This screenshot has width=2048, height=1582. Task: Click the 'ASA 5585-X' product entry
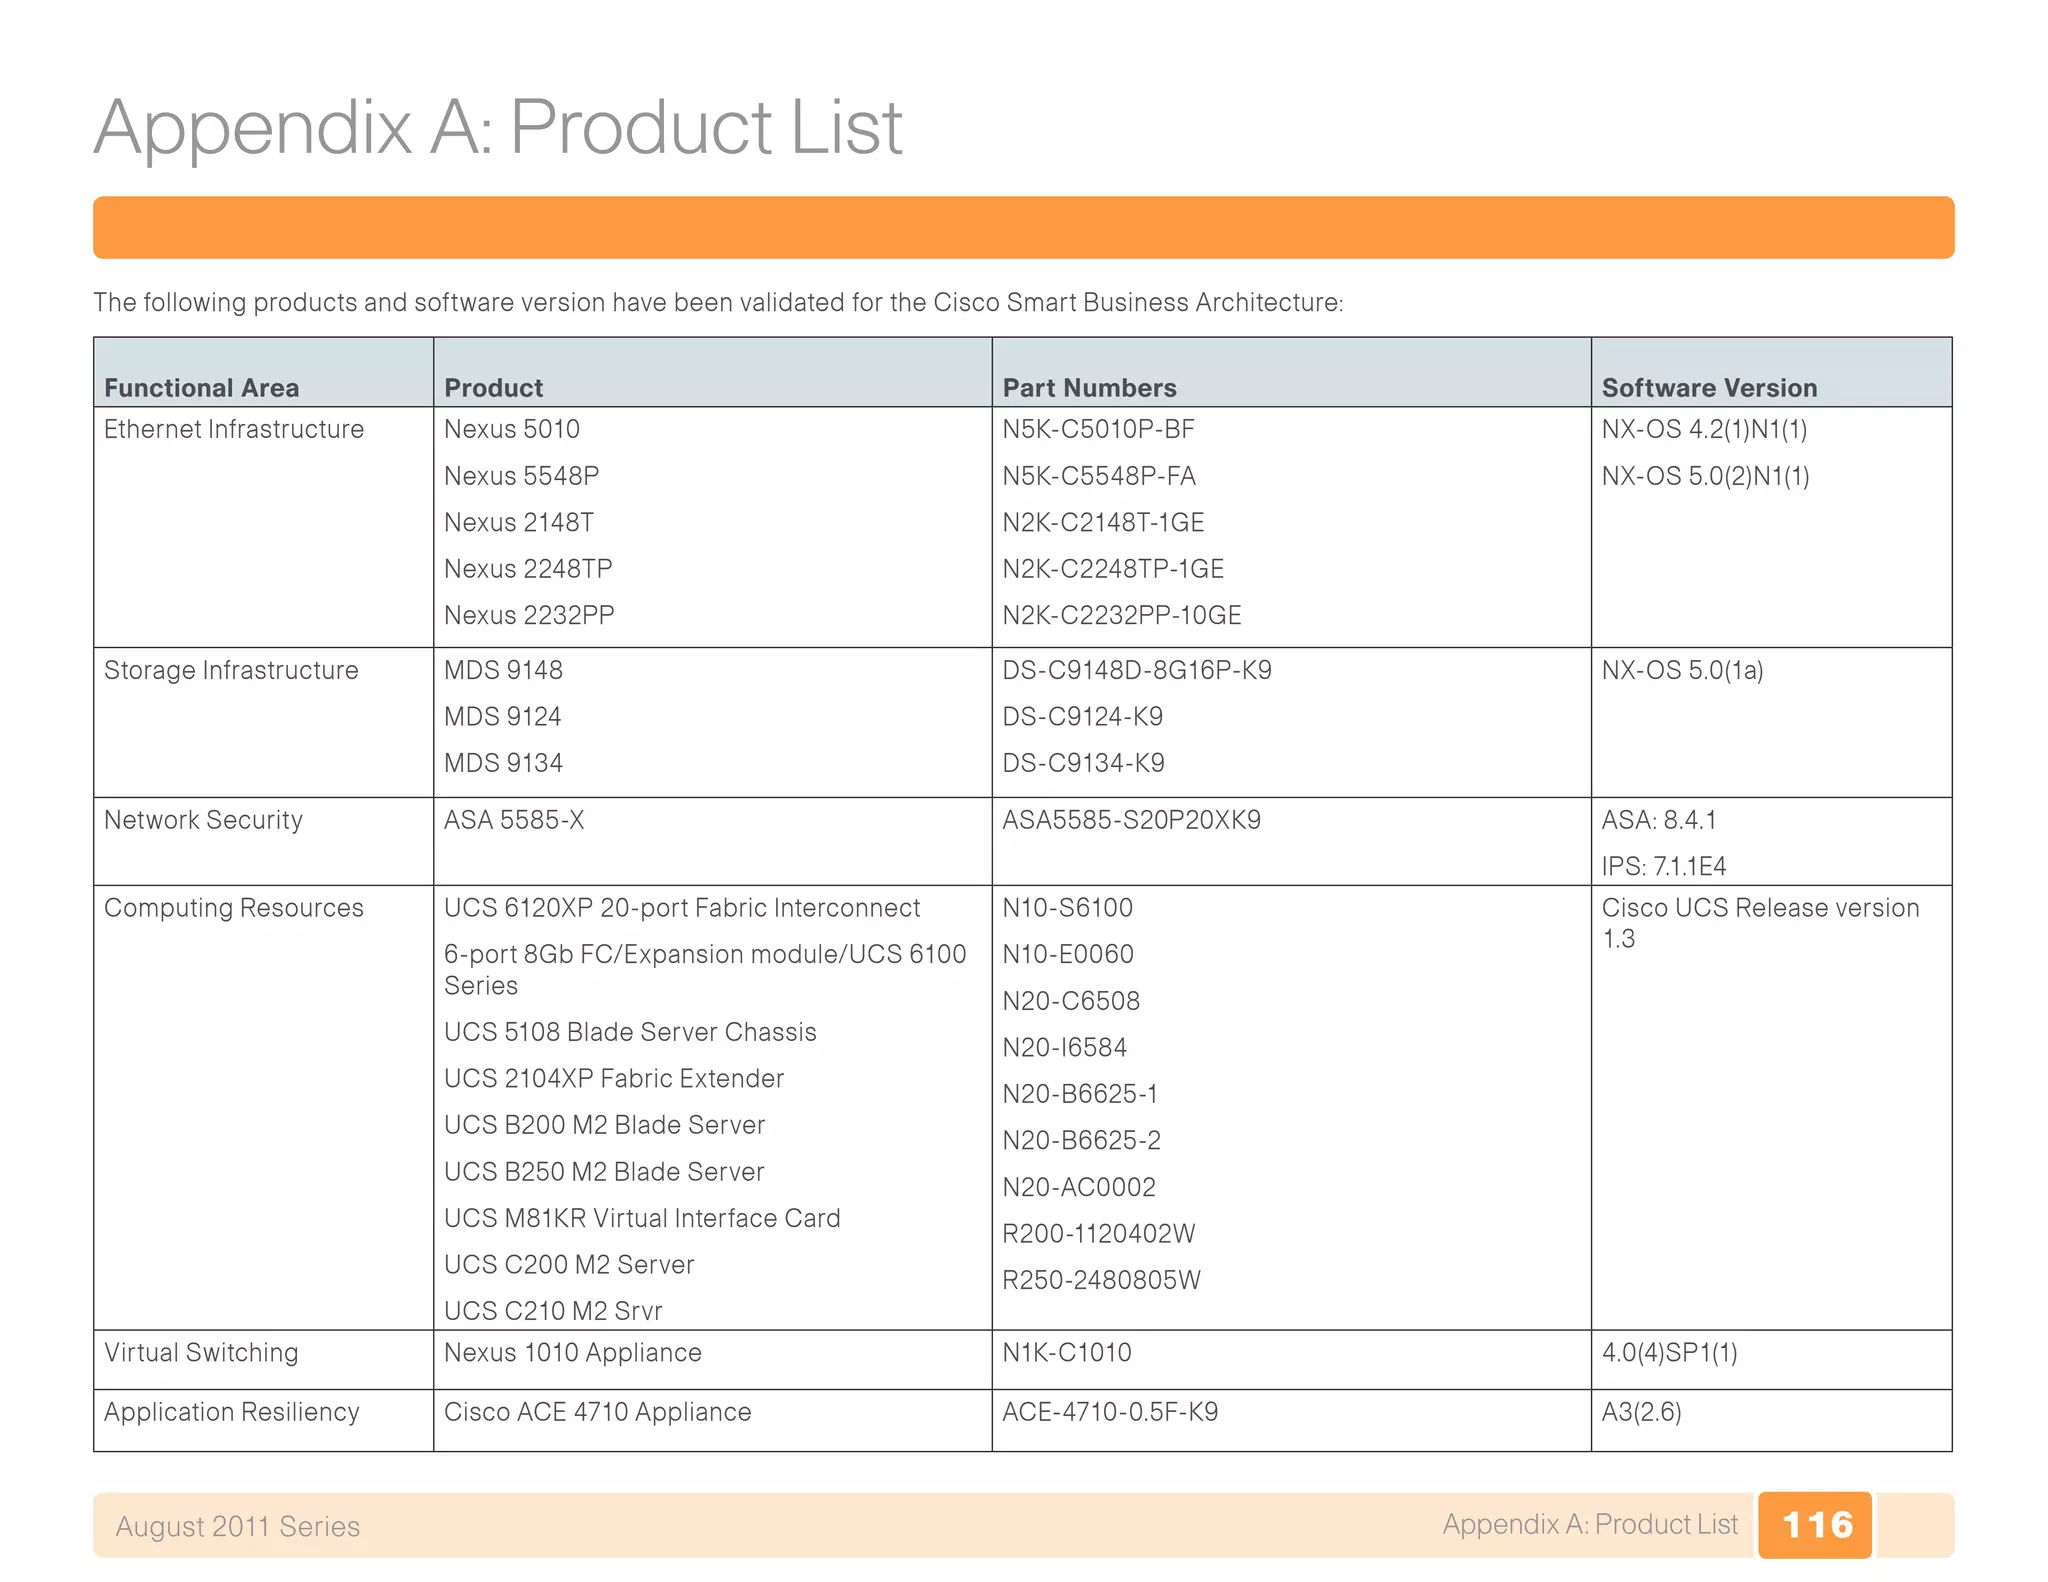coord(514,820)
